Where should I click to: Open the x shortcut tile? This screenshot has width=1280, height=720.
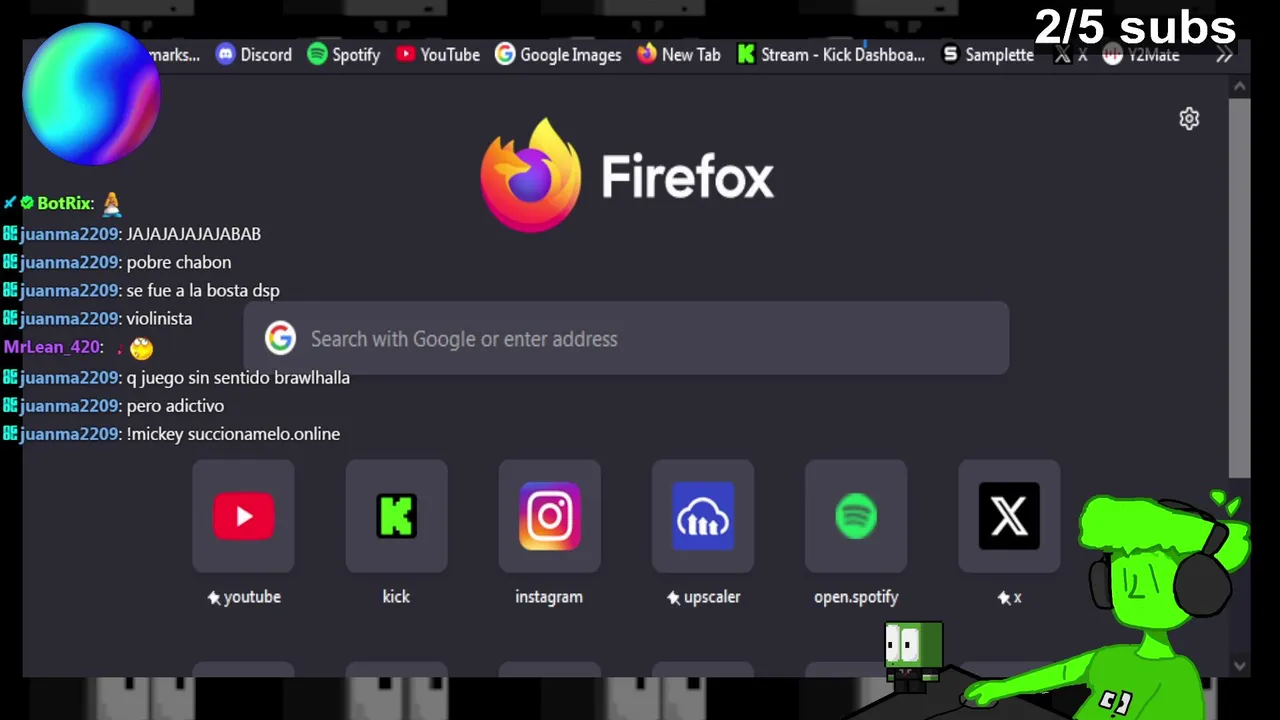coord(1009,516)
